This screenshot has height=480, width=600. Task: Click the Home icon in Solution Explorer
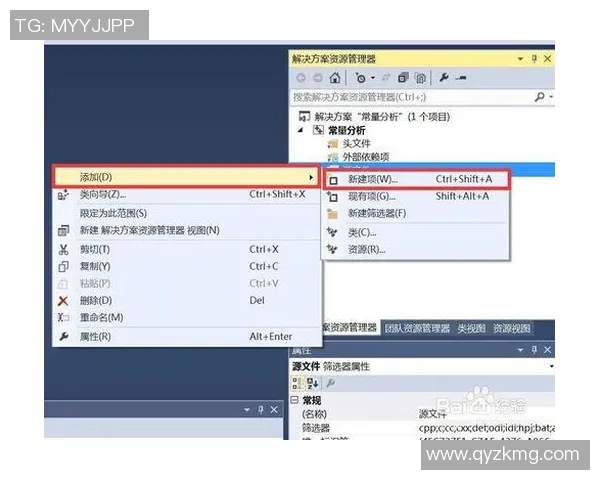click(335, 78)
